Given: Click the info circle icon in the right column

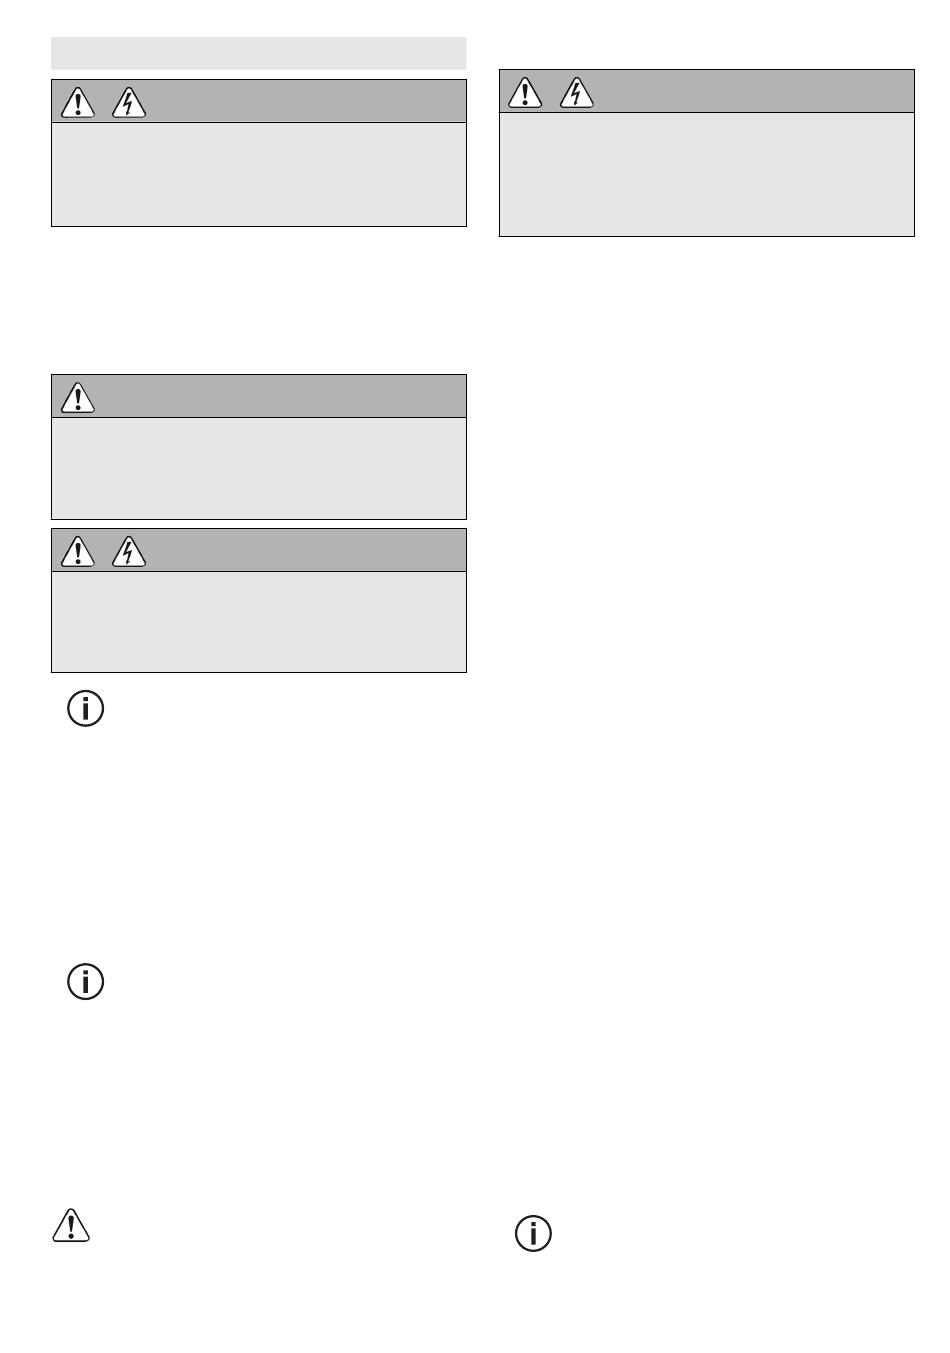Looking at the screenshot, I should click(x=533, y=1233).
